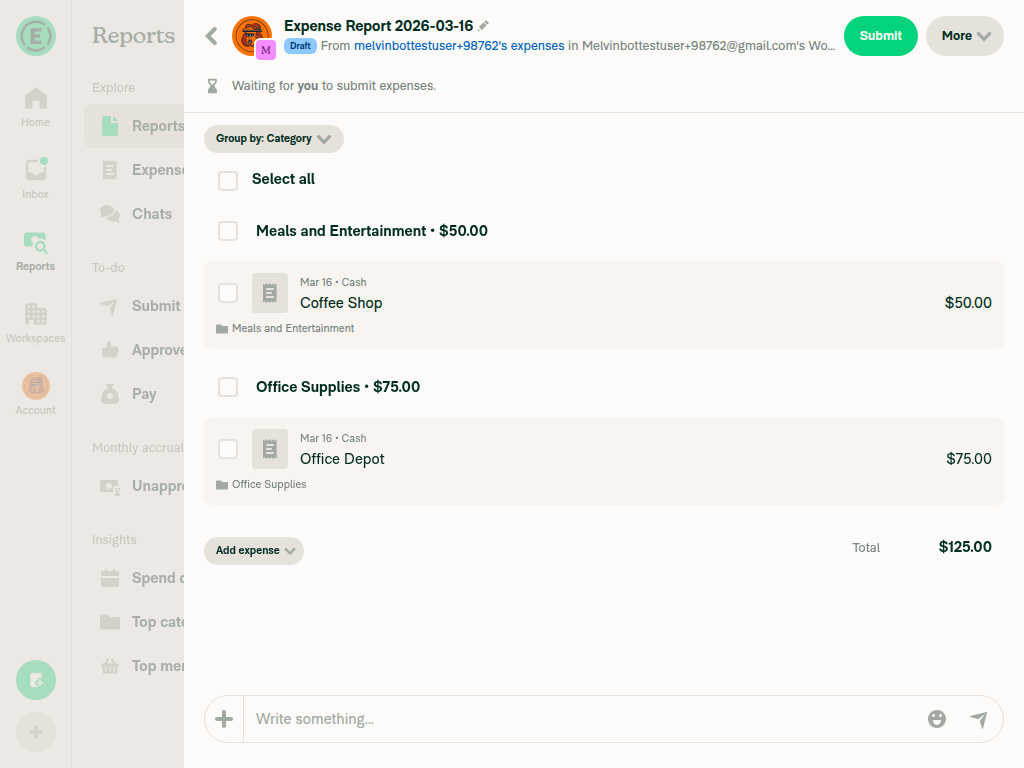This screenshot has width=1024, height=768.
Task: Open the Inbox from the left sidebar
Action: tap(35, 177)
